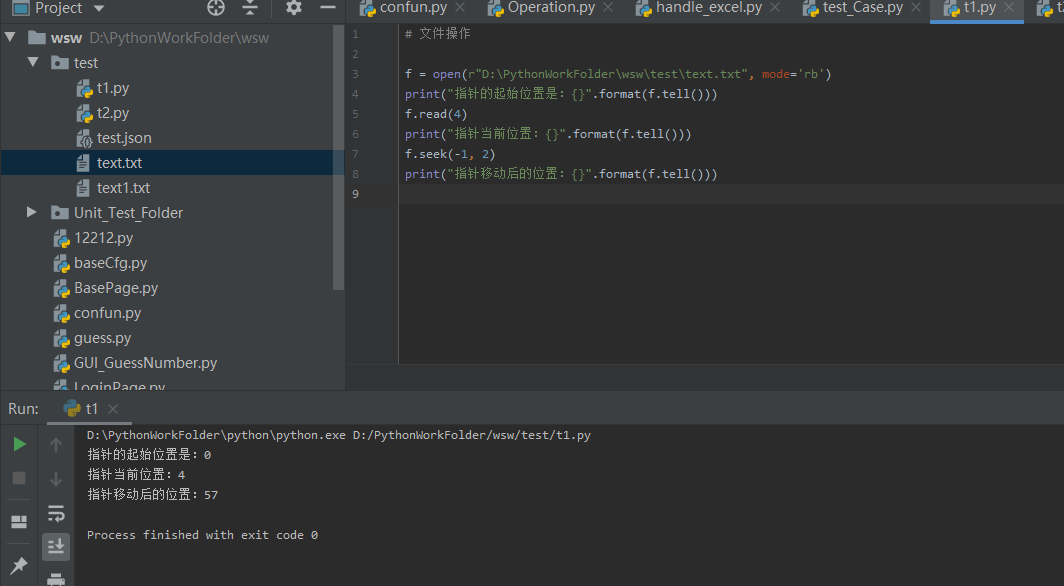Click the '指针当前位置: 4' output line
1064x586 pixels.
coord(136,475)
